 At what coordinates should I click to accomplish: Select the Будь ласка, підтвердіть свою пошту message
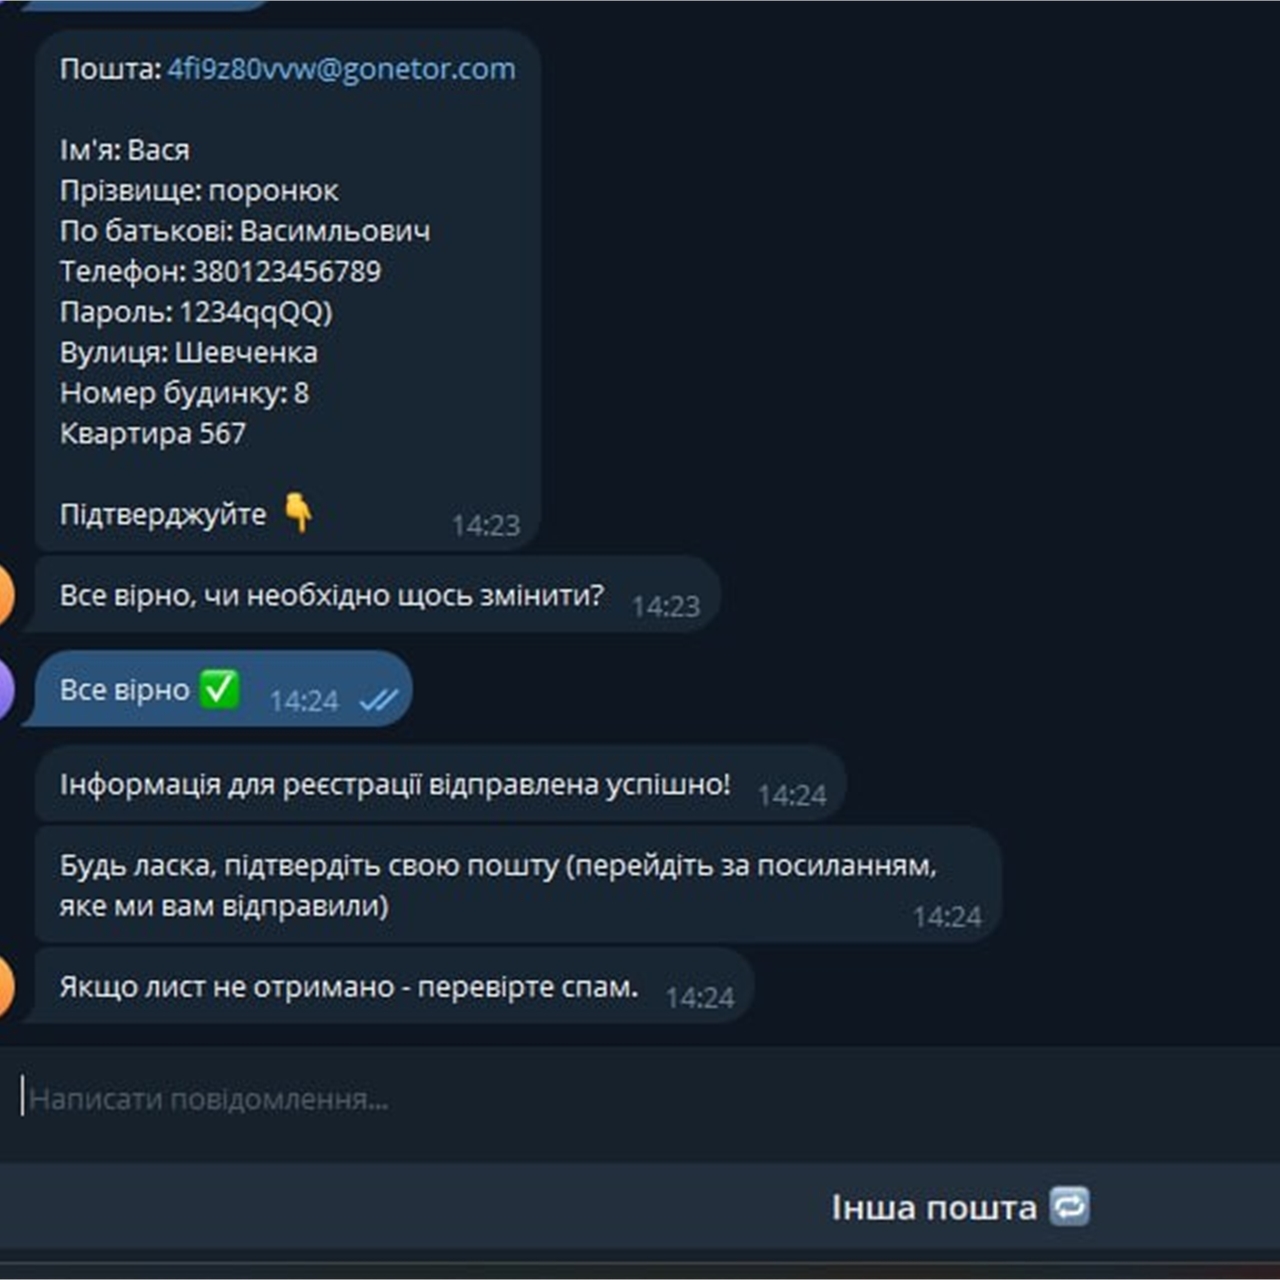518,885
